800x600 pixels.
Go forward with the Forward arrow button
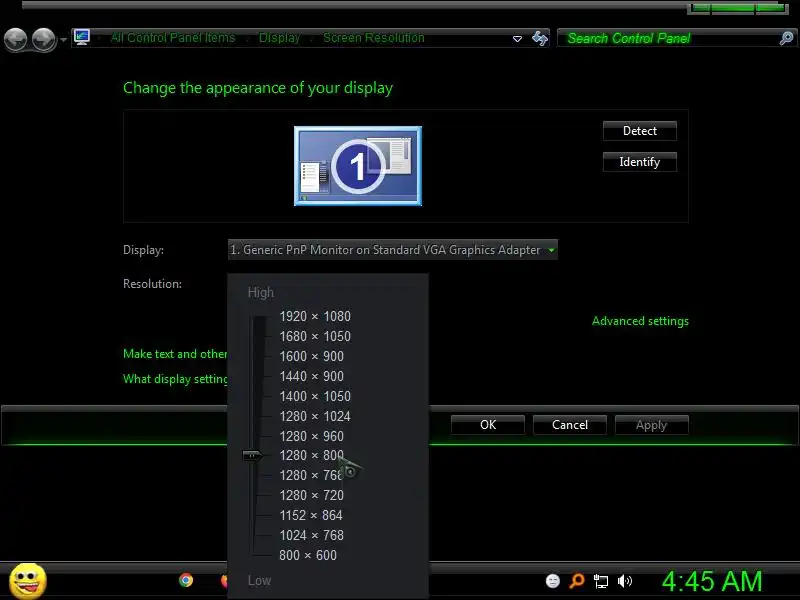pyautogui.click(x=44, y=39)
